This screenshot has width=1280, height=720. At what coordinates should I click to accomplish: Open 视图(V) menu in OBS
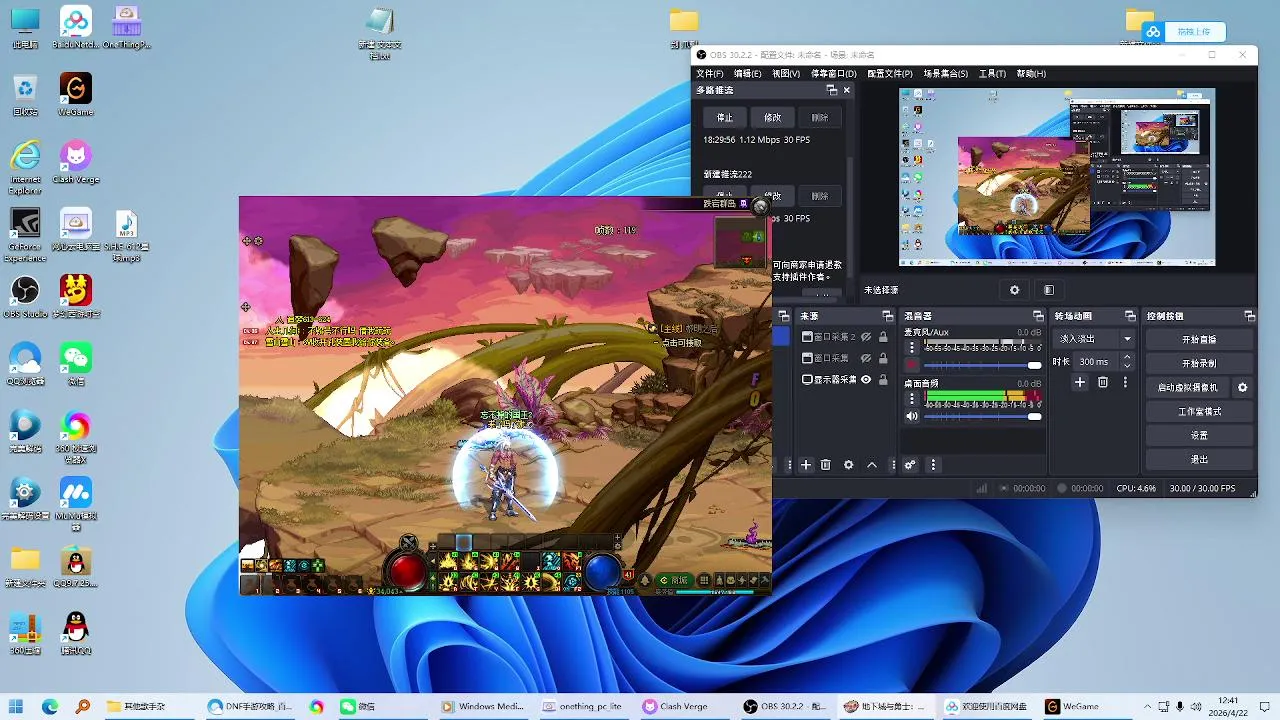point(786,74)
